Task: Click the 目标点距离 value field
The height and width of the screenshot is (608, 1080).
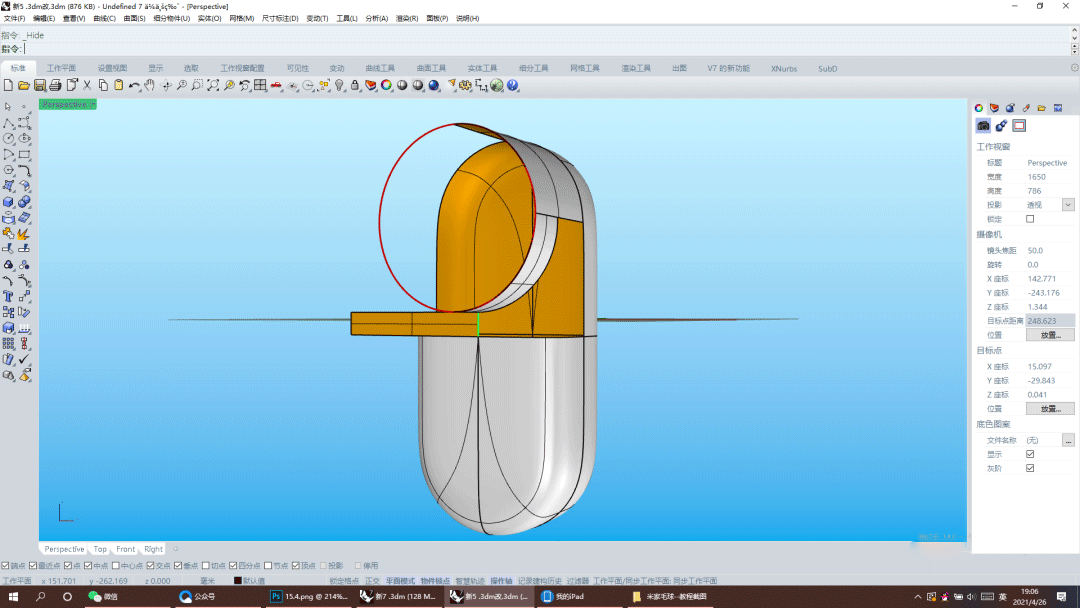Action: tap(1050, 321)
